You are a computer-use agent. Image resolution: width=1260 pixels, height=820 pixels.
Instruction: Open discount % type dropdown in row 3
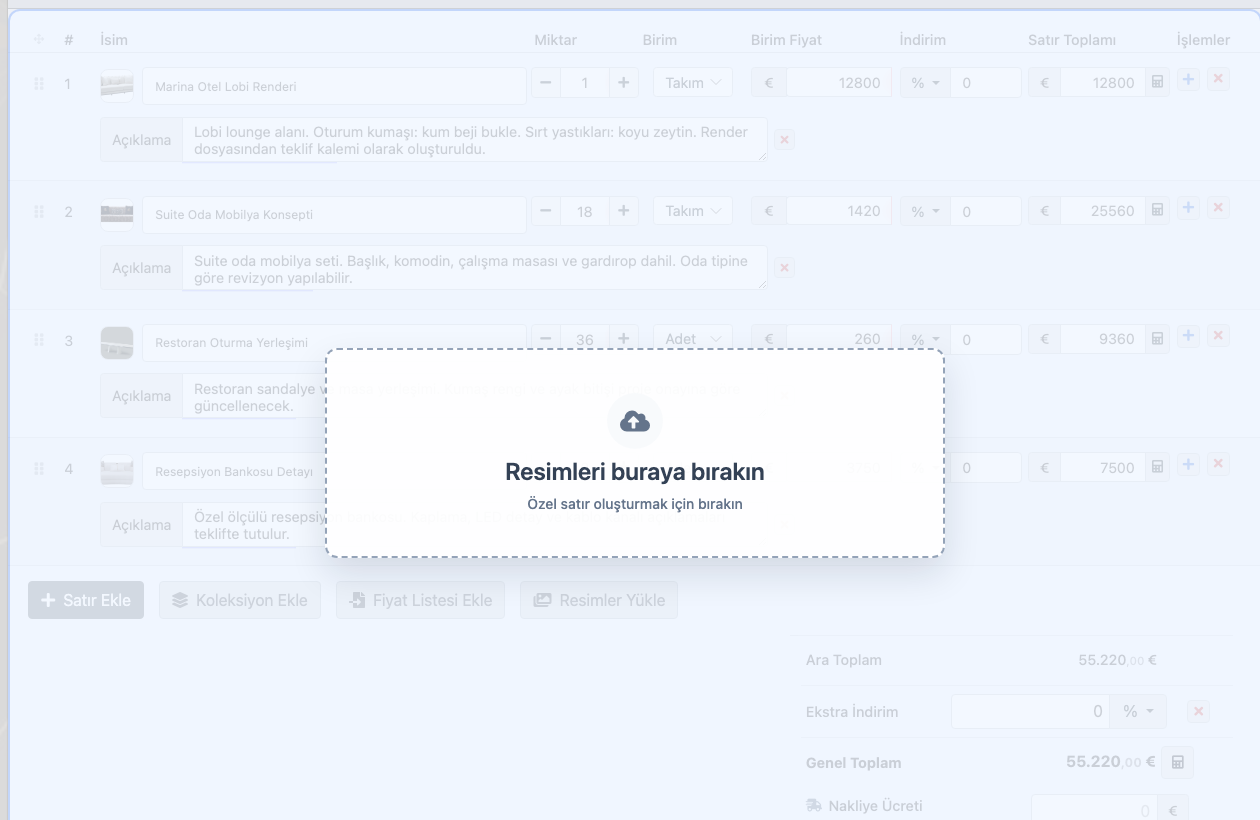click(925, 338)
